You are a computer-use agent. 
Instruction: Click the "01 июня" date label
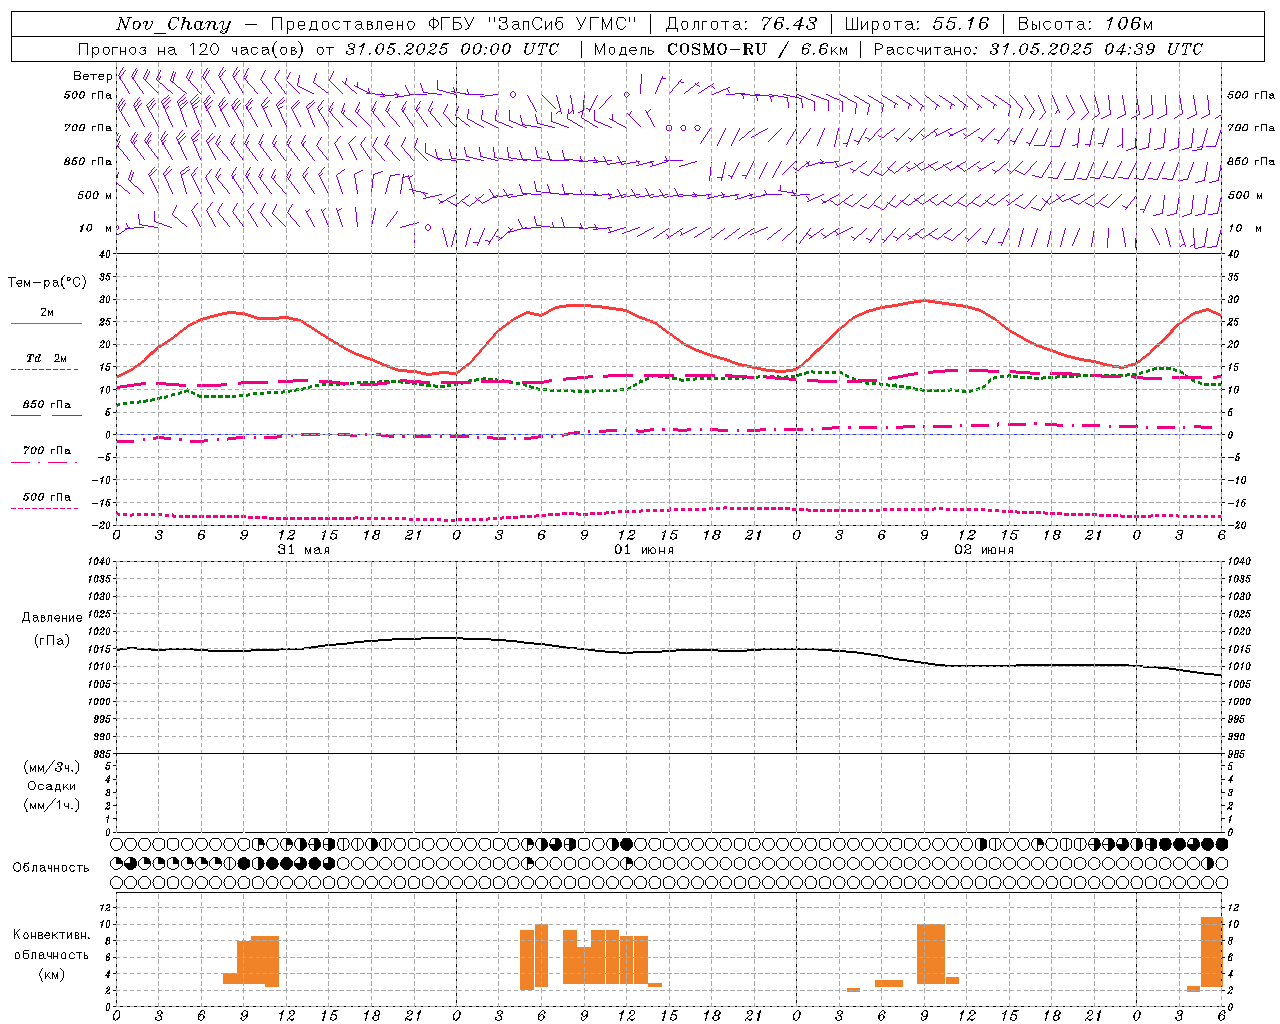643,550
